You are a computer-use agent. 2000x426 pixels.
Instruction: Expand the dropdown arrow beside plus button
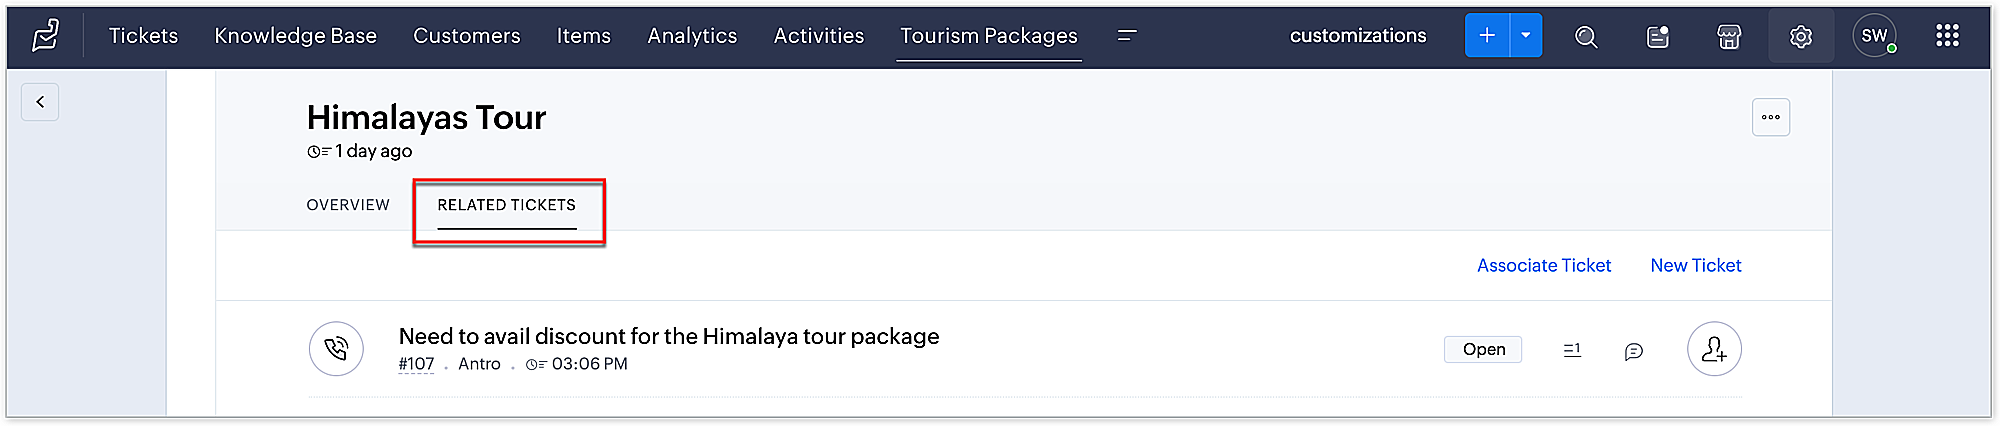(x=1526, y=36)
